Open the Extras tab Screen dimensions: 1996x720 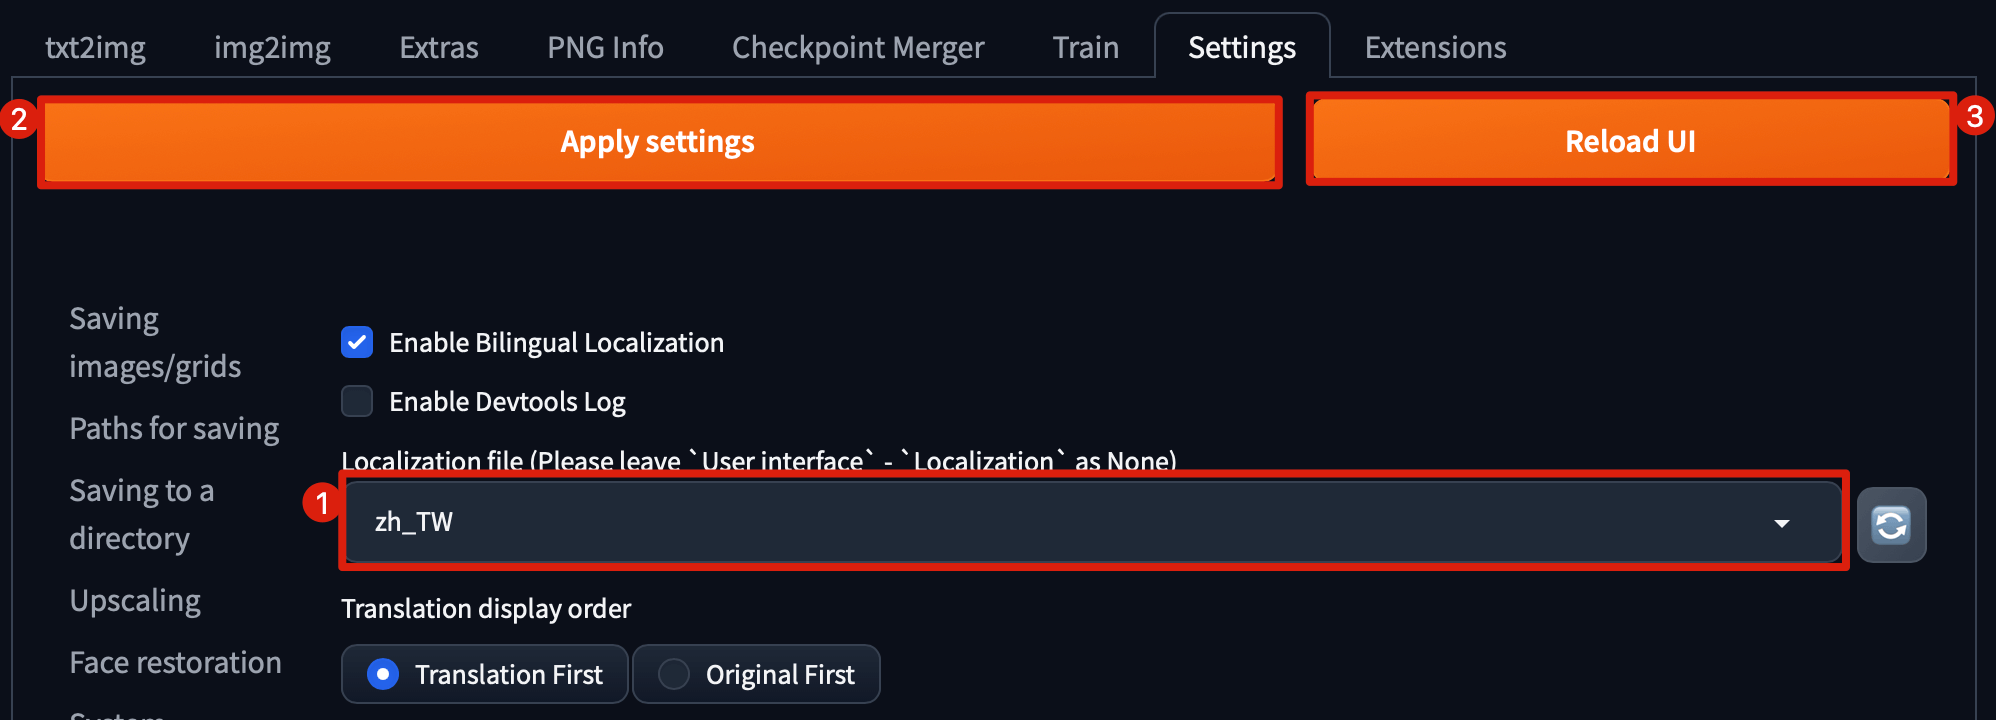[439, 47]
